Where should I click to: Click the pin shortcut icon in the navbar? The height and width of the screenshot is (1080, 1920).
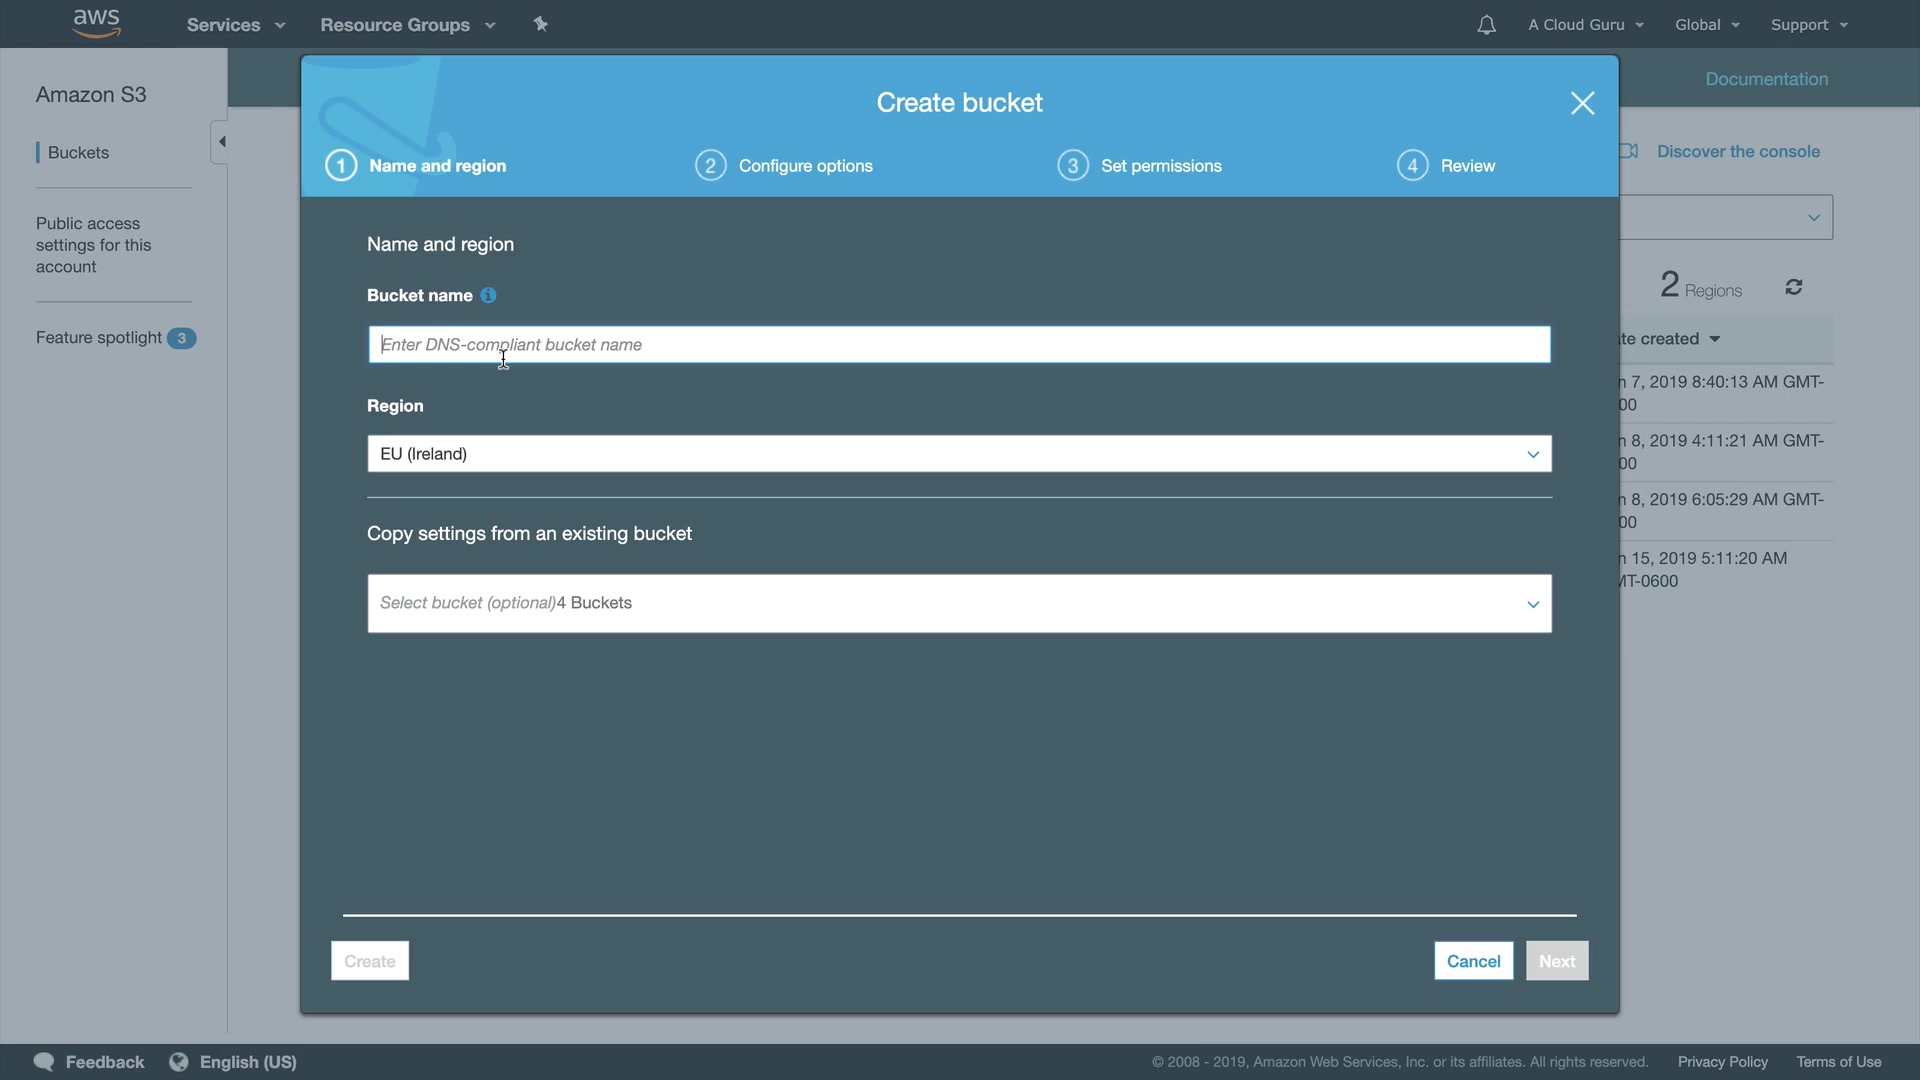pos(541,24)
